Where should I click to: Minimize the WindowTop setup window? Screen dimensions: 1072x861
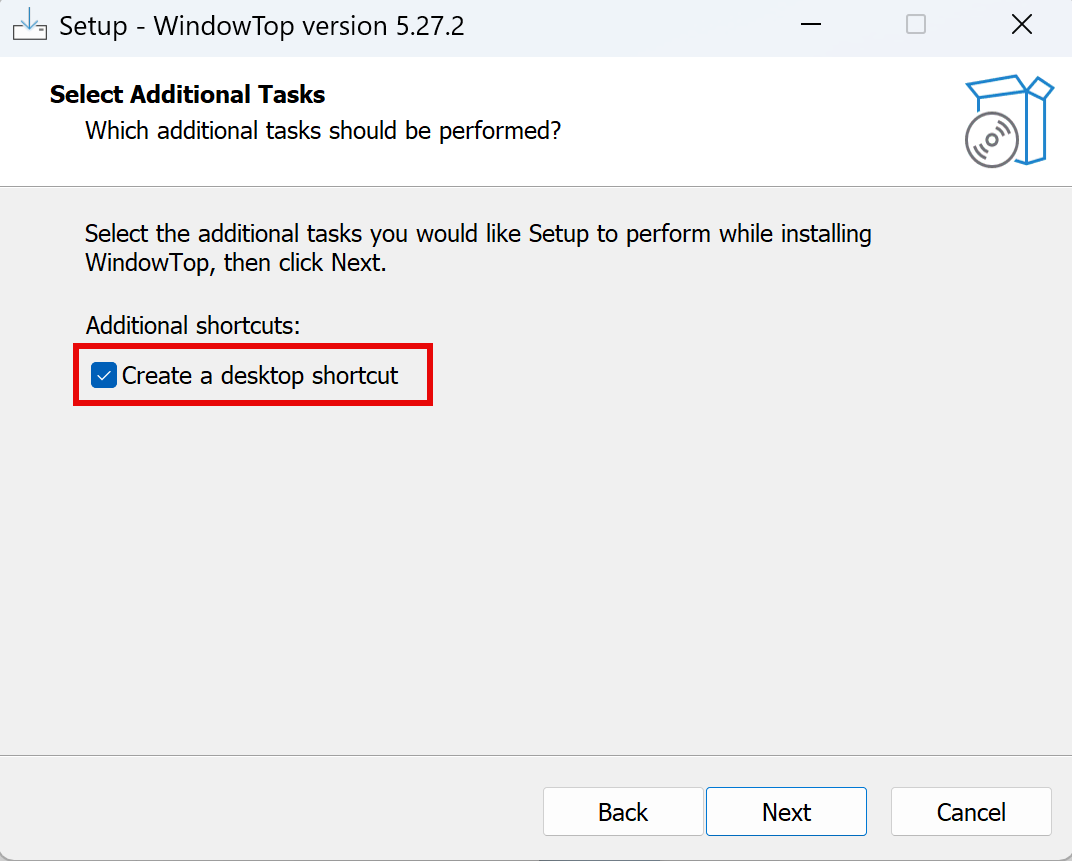click(x=810, y=25)
